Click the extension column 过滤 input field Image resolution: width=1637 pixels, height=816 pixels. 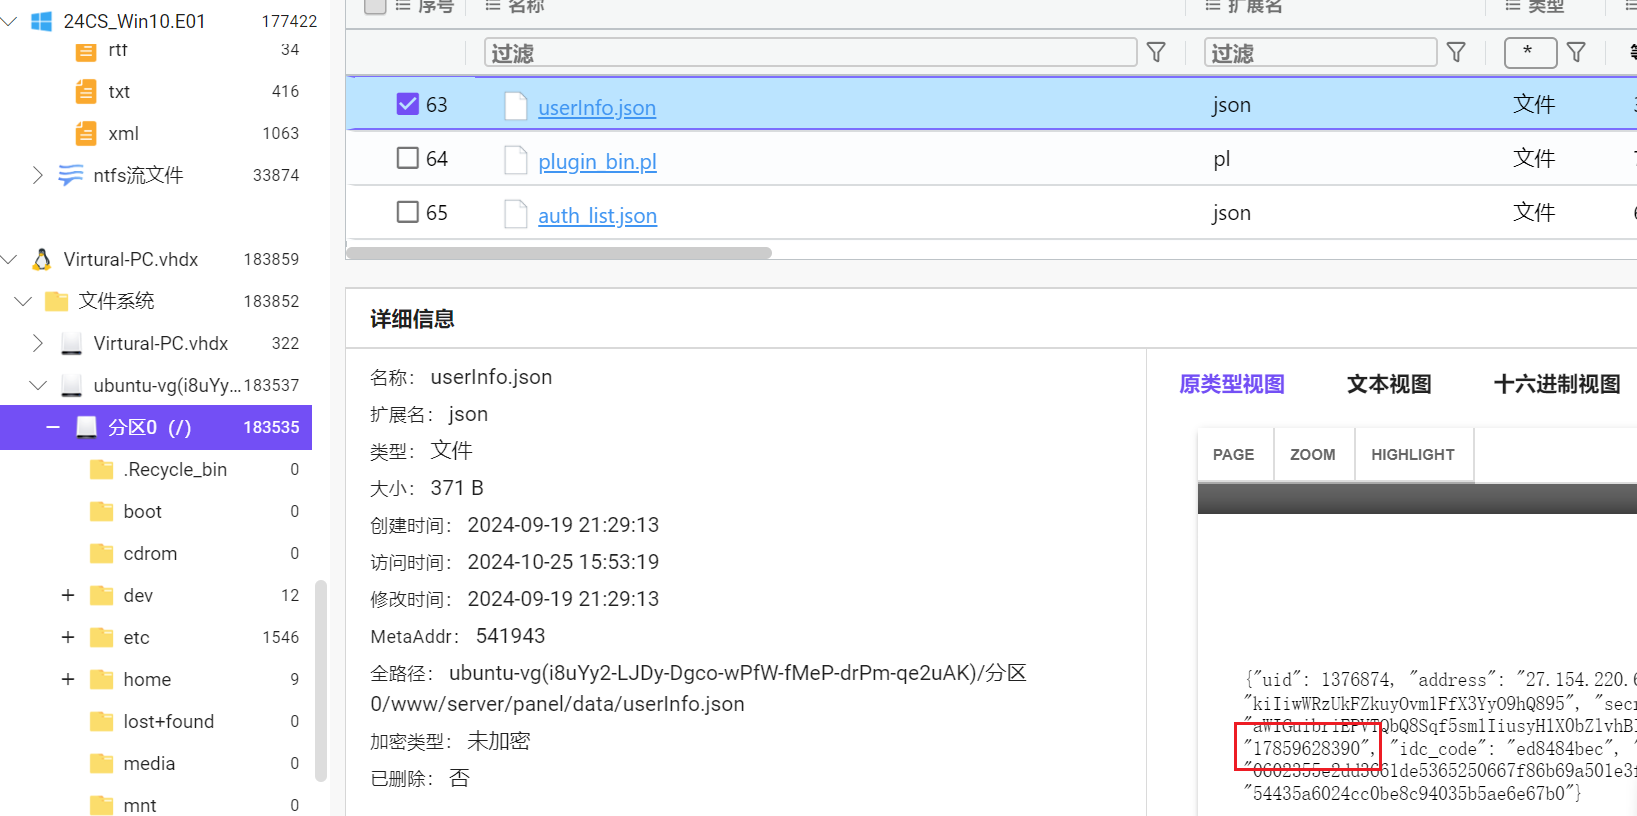point(1320,52)
